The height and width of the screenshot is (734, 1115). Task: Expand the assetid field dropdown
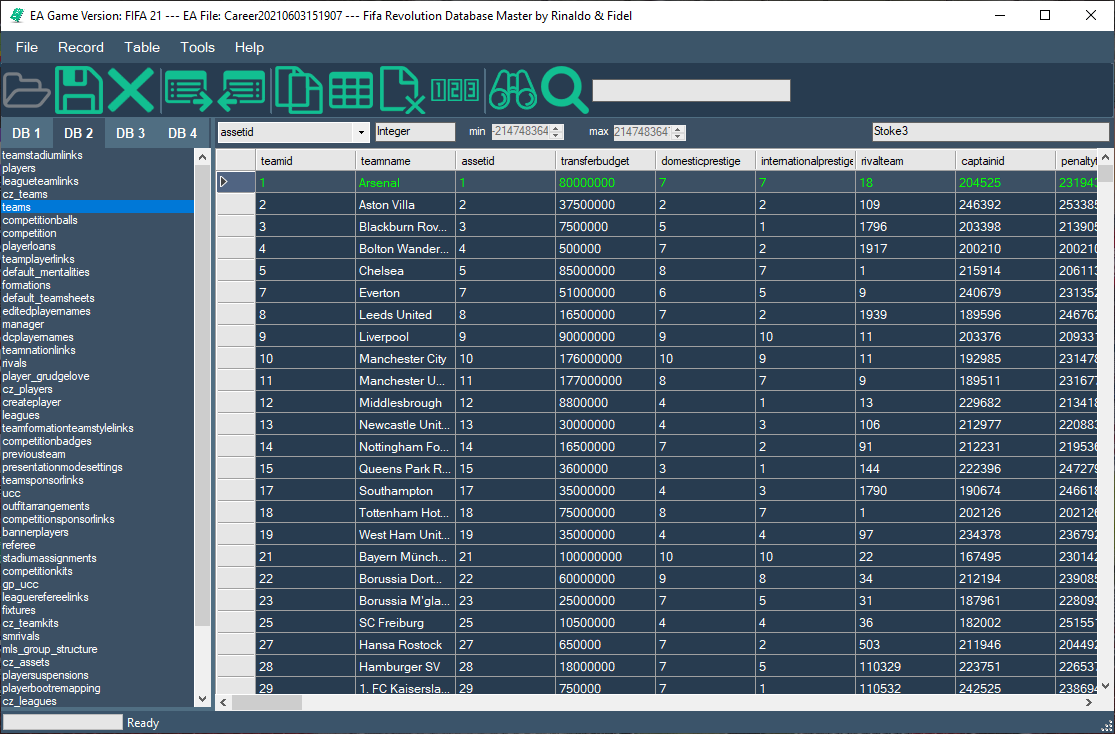point(361,132)
